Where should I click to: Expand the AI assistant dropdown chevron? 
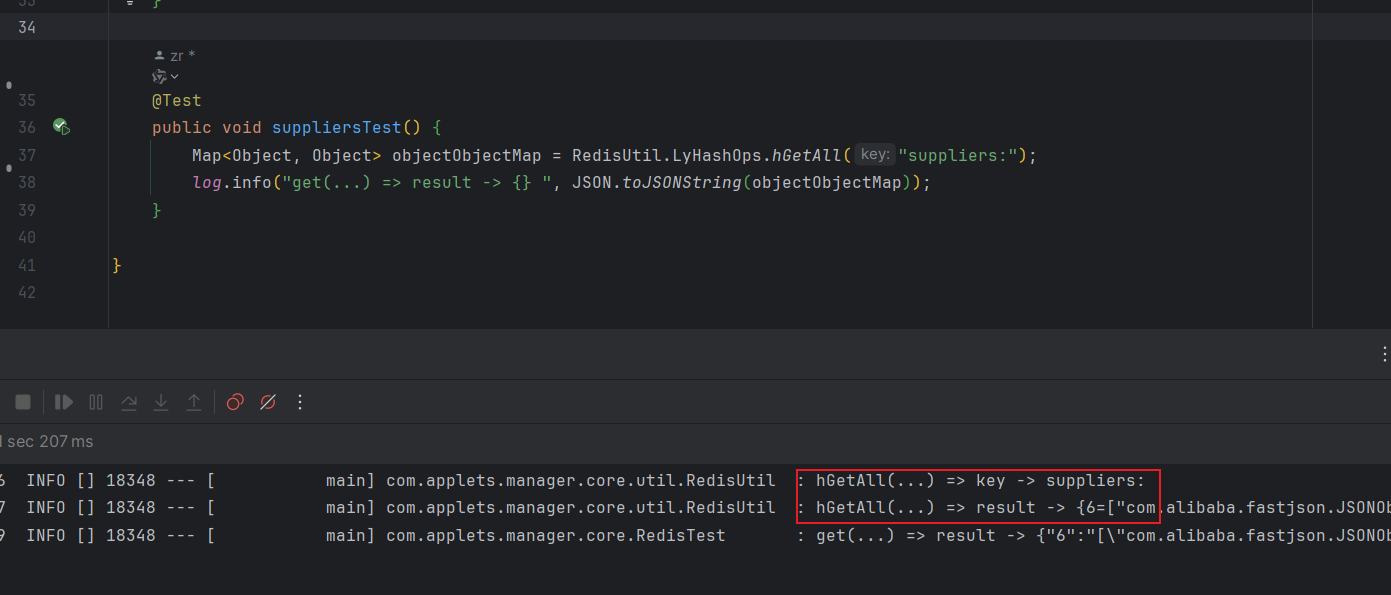pyautogui.click(x=175, y=77)
